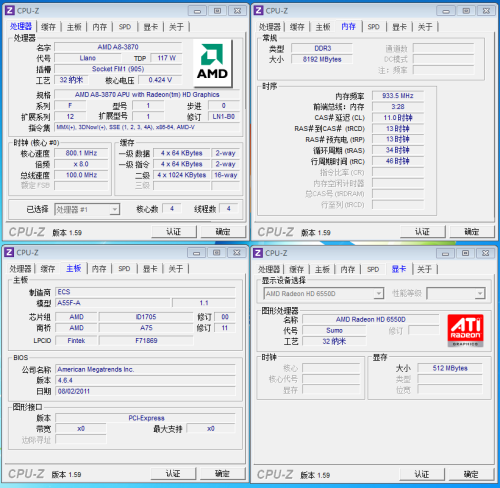Click the processor name field AMD A8-3870
This screenshot has width=500, height=488.
point(118,47)
